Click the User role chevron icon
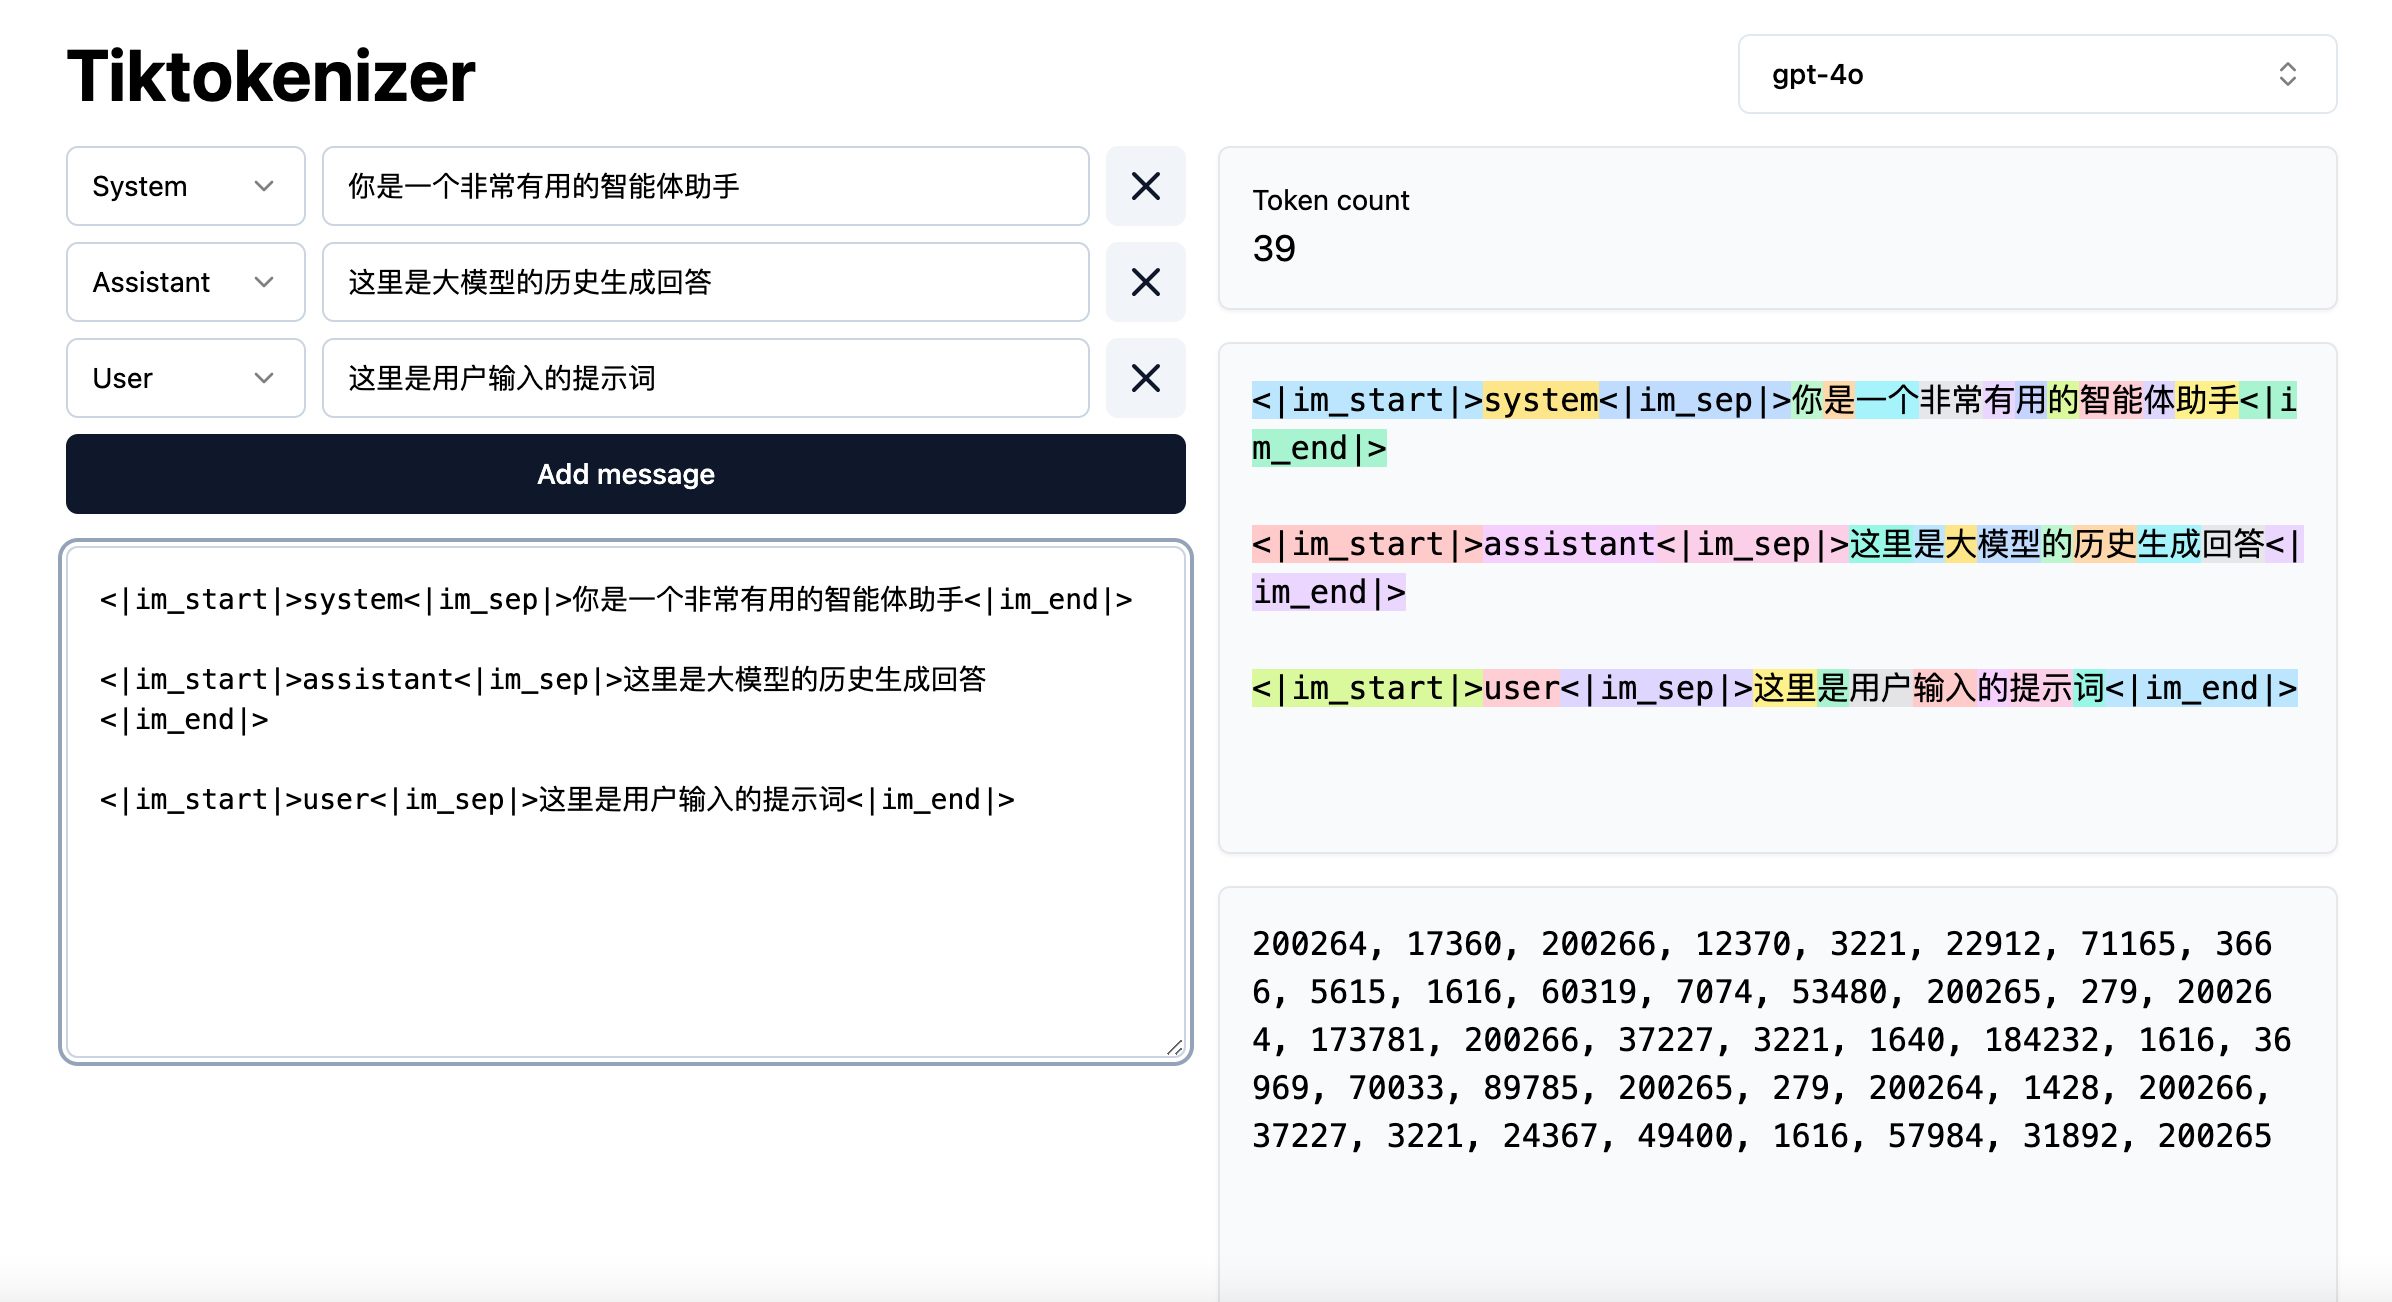The width and height of the screenshot is (2392, 1302). point(265,378)
